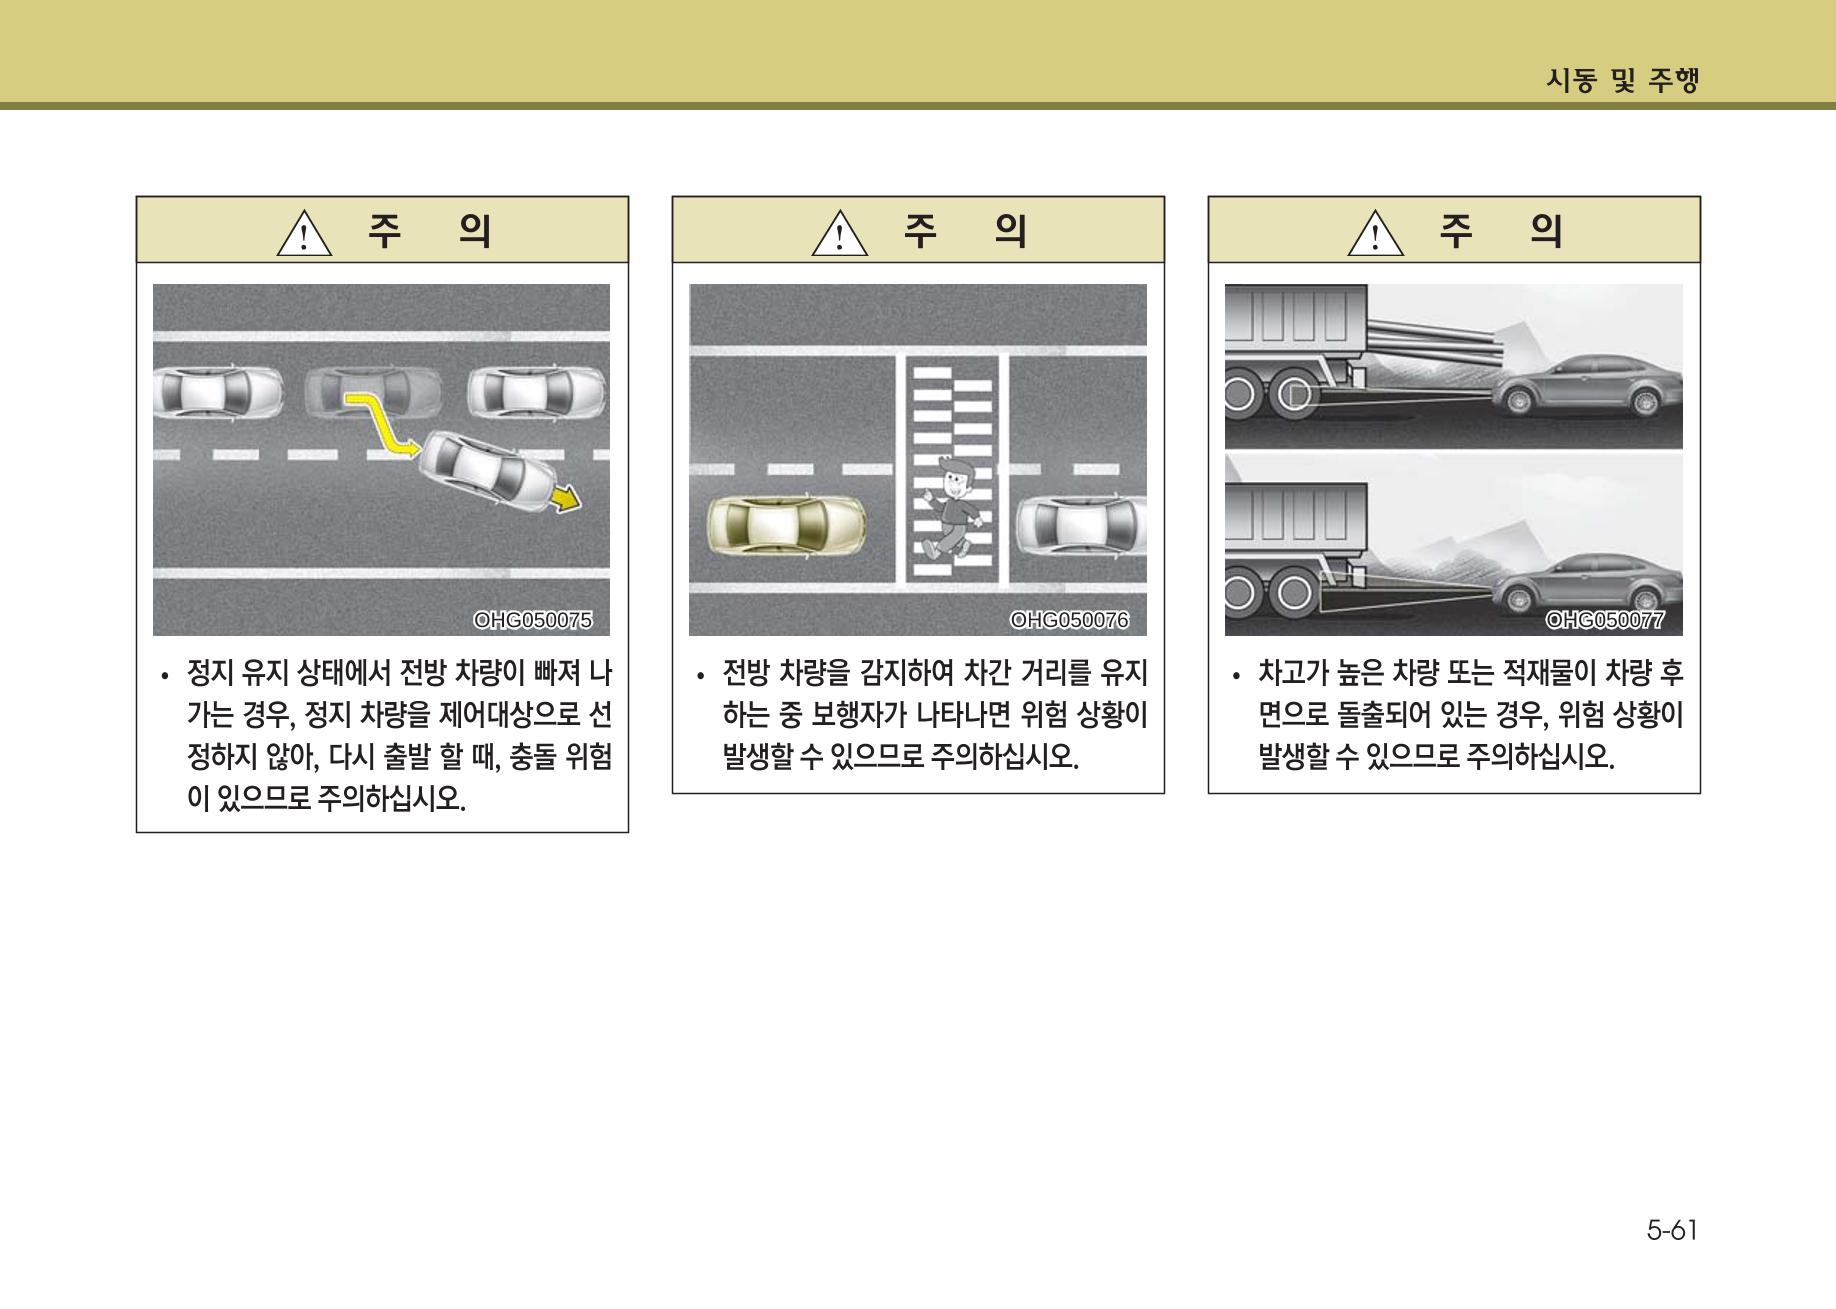Click the '주 의' heading of the third caution box

1501,231
